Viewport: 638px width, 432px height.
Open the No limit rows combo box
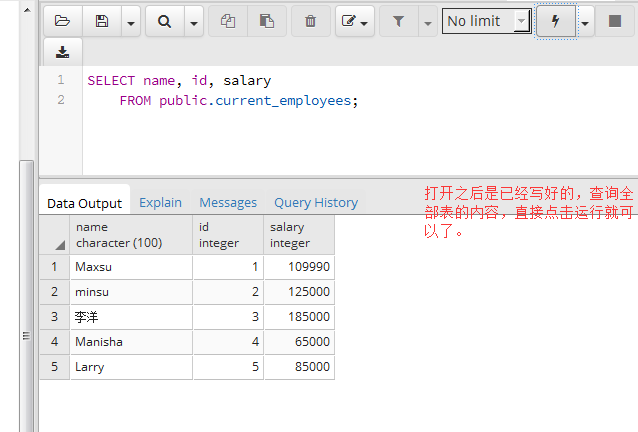click(x=487, y=21)
